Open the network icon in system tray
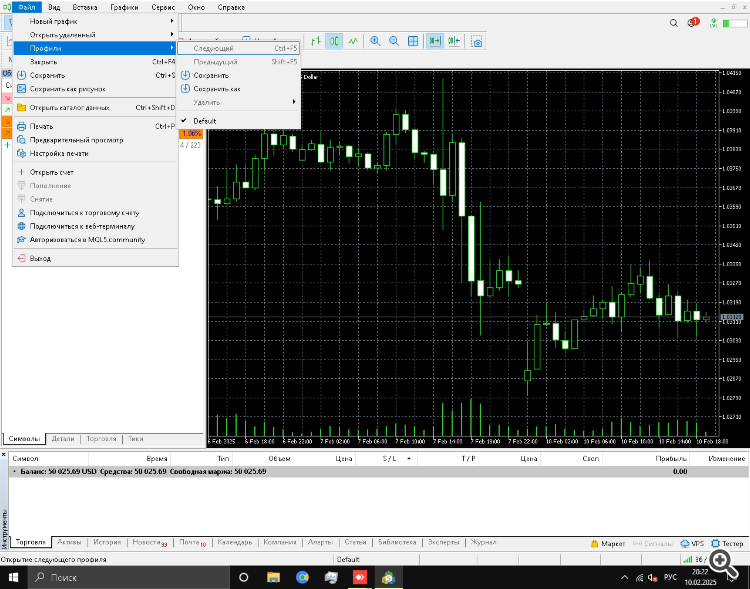This screenshot has height=589, width=750. [639, 578]
